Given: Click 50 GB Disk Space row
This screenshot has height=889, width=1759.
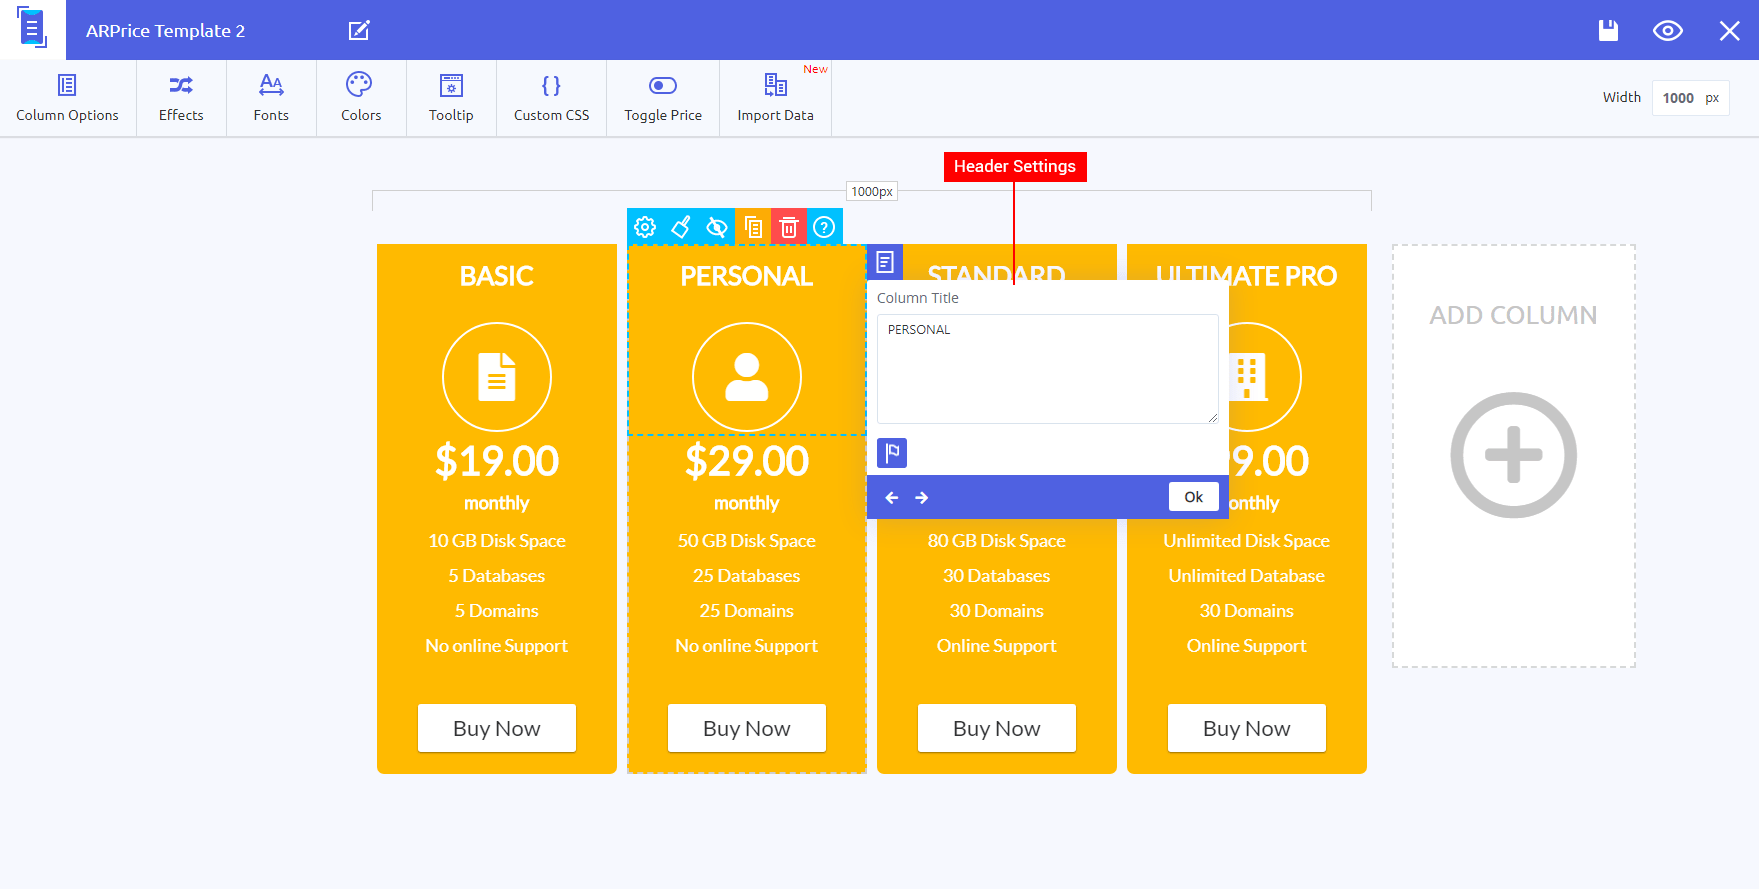Looking at the screenshot, I should [x=747, y=541].
